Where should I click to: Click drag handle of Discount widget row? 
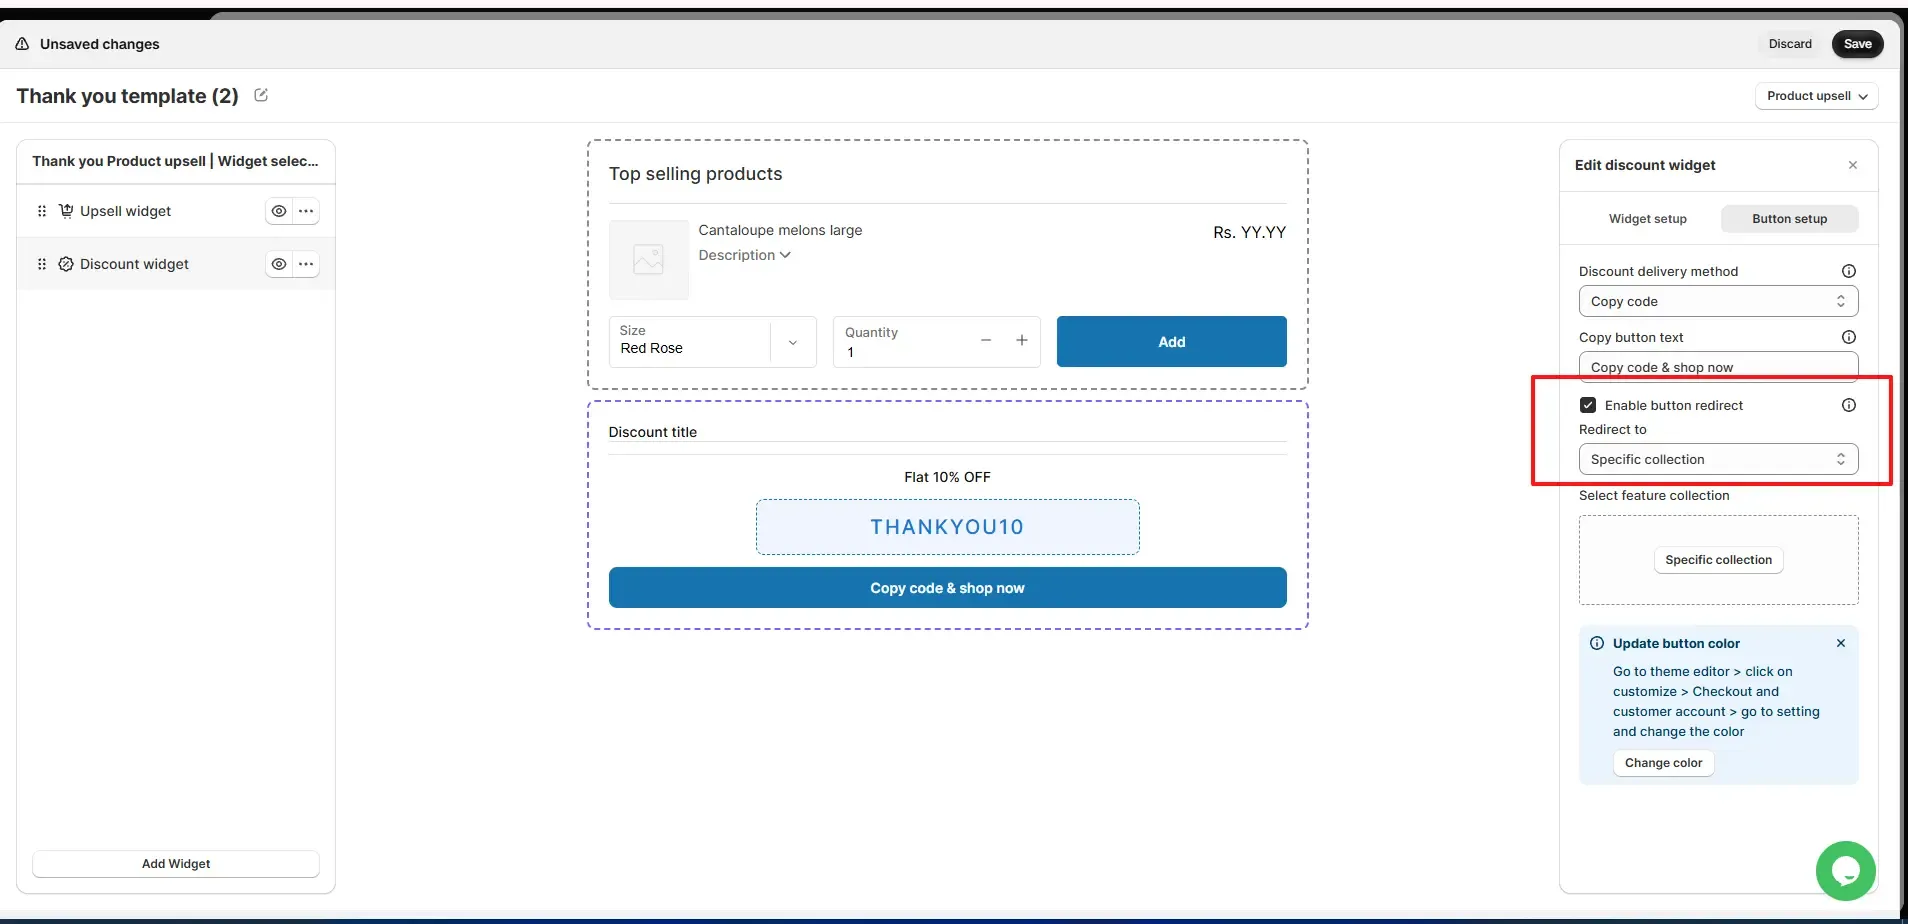pos(42,264)
